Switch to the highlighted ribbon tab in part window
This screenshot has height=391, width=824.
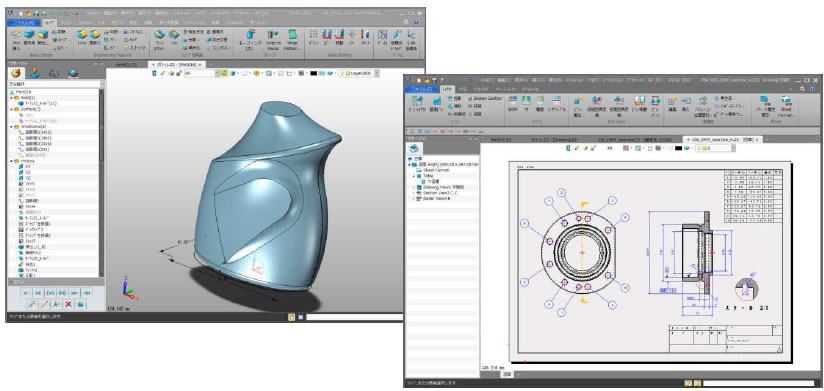[x=49, y=23]
